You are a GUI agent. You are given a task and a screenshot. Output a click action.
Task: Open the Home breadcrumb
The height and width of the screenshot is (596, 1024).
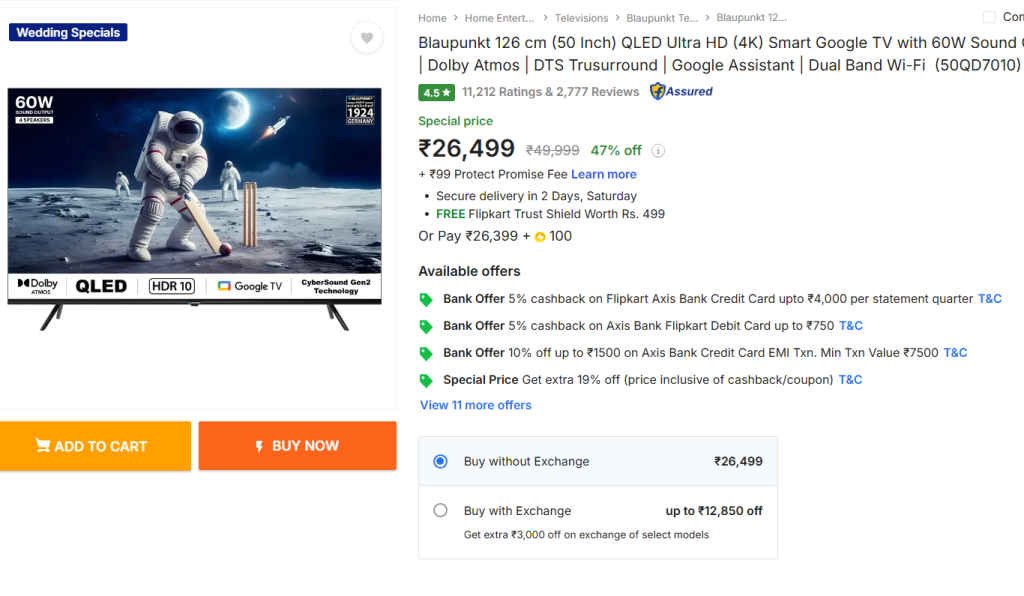[x=432, y=17]
